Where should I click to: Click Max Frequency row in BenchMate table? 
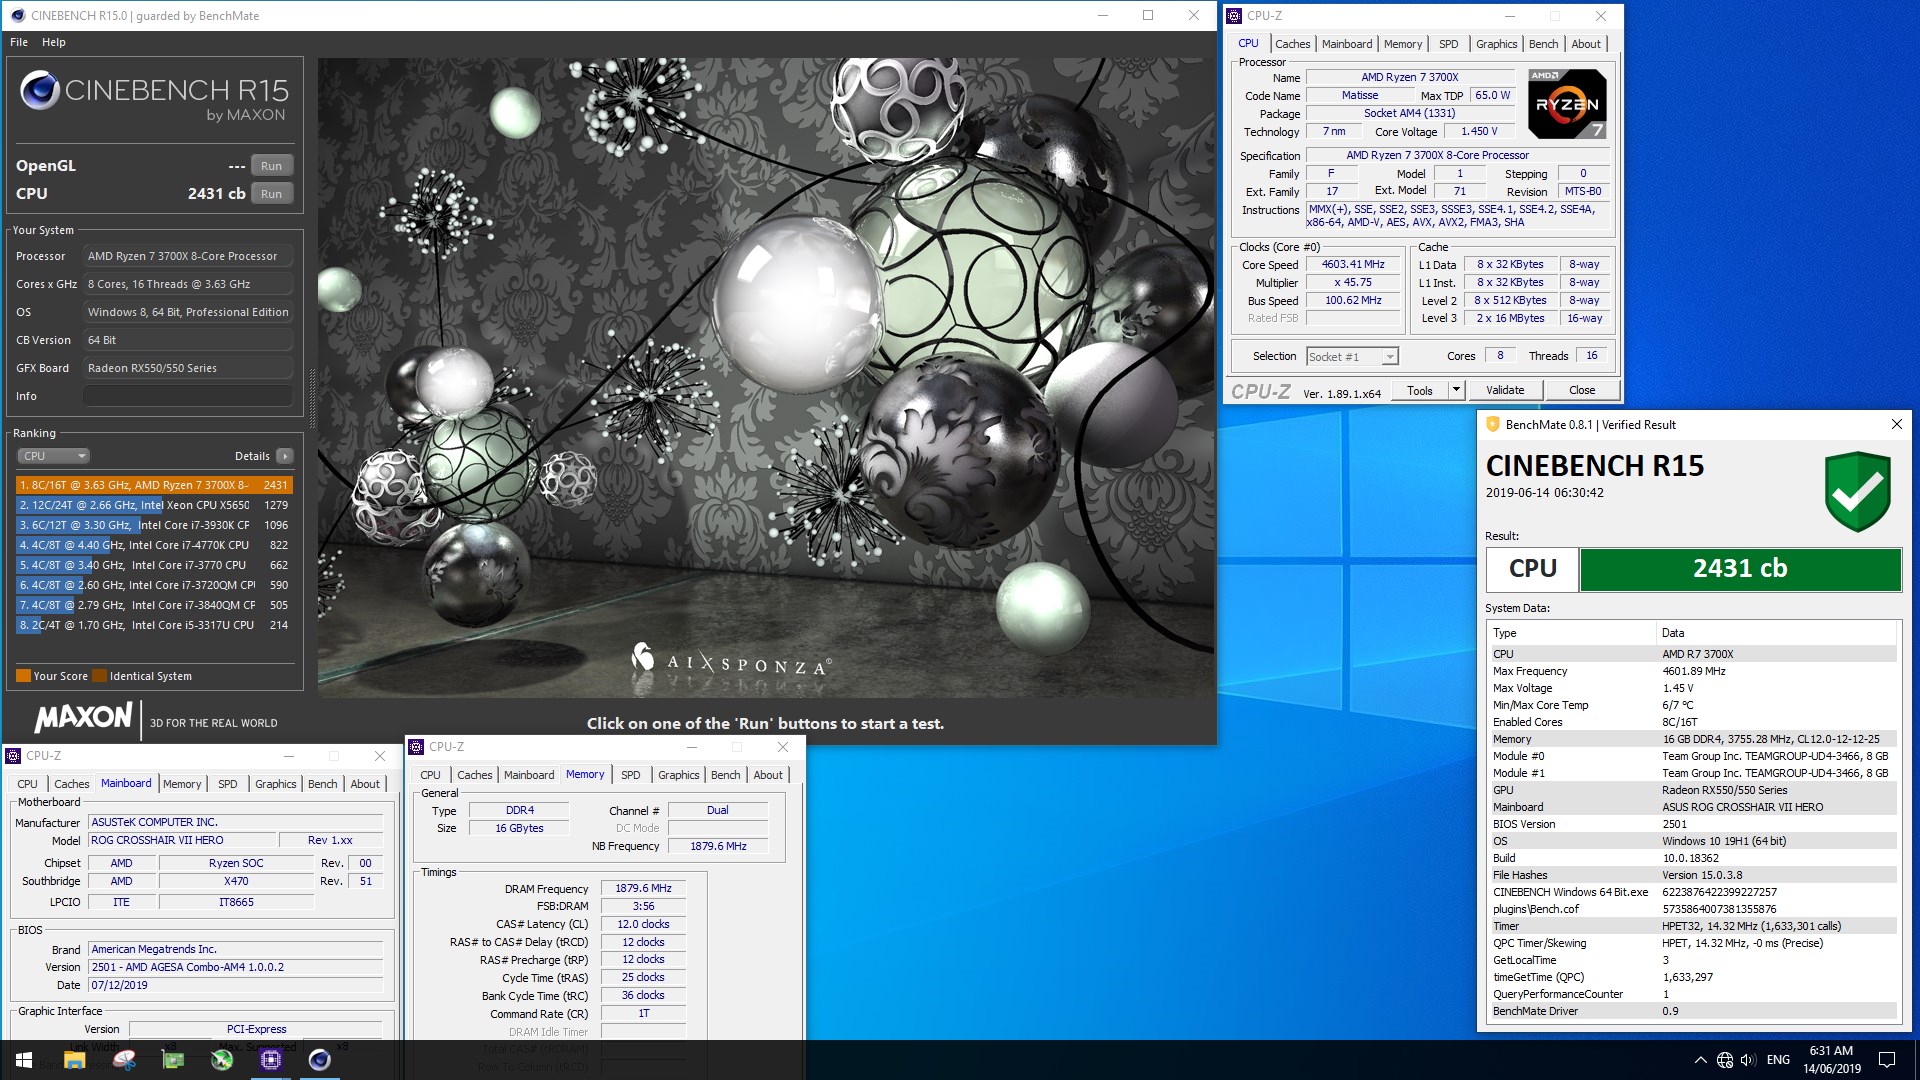pyautogui.click(x=1692, y=671)
